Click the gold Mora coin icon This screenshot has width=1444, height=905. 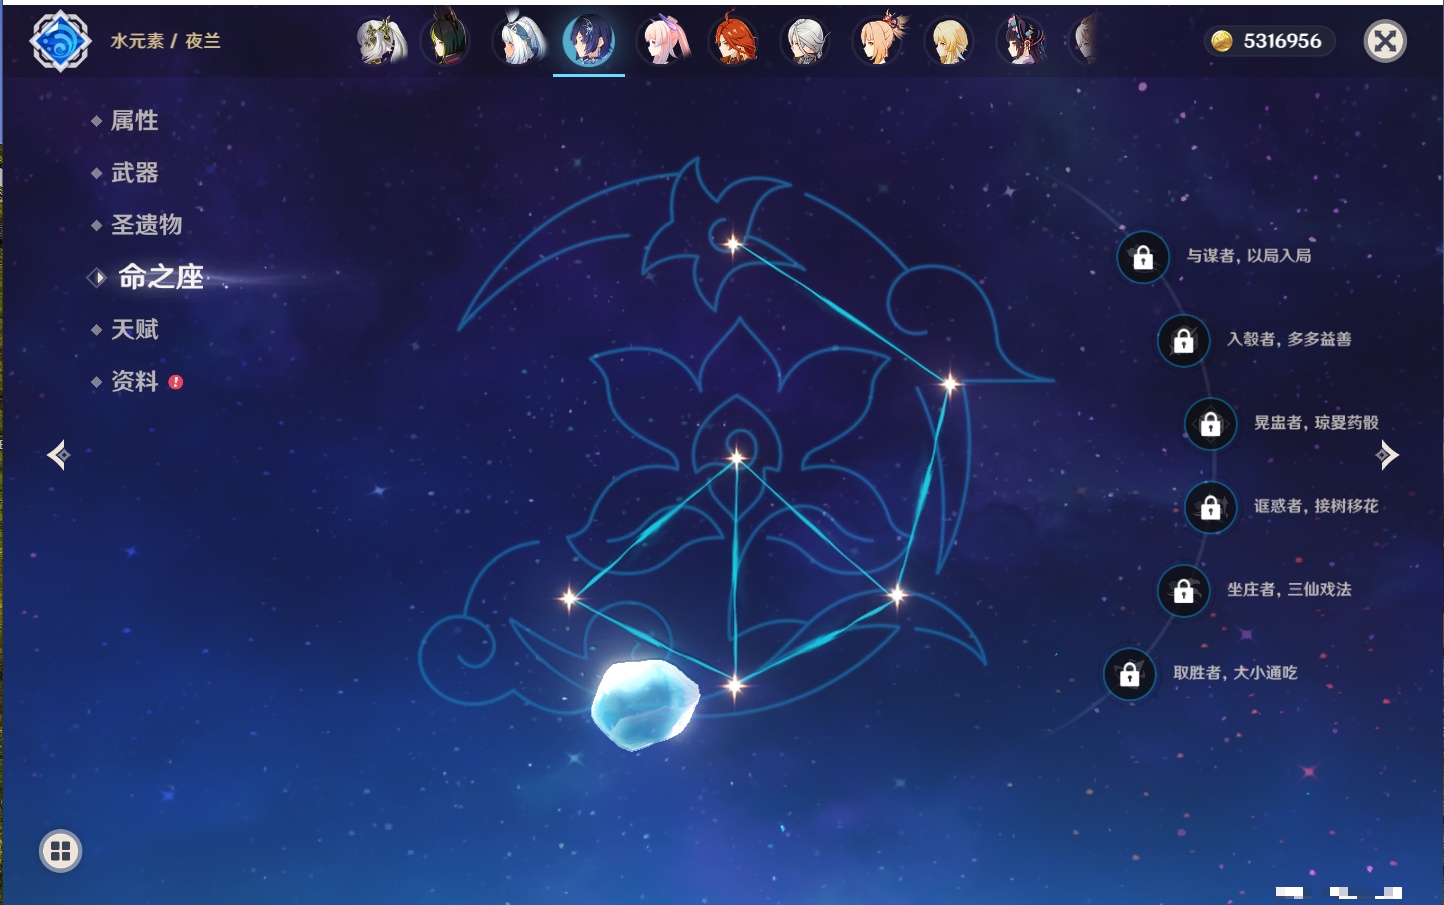pos(1222,41)
